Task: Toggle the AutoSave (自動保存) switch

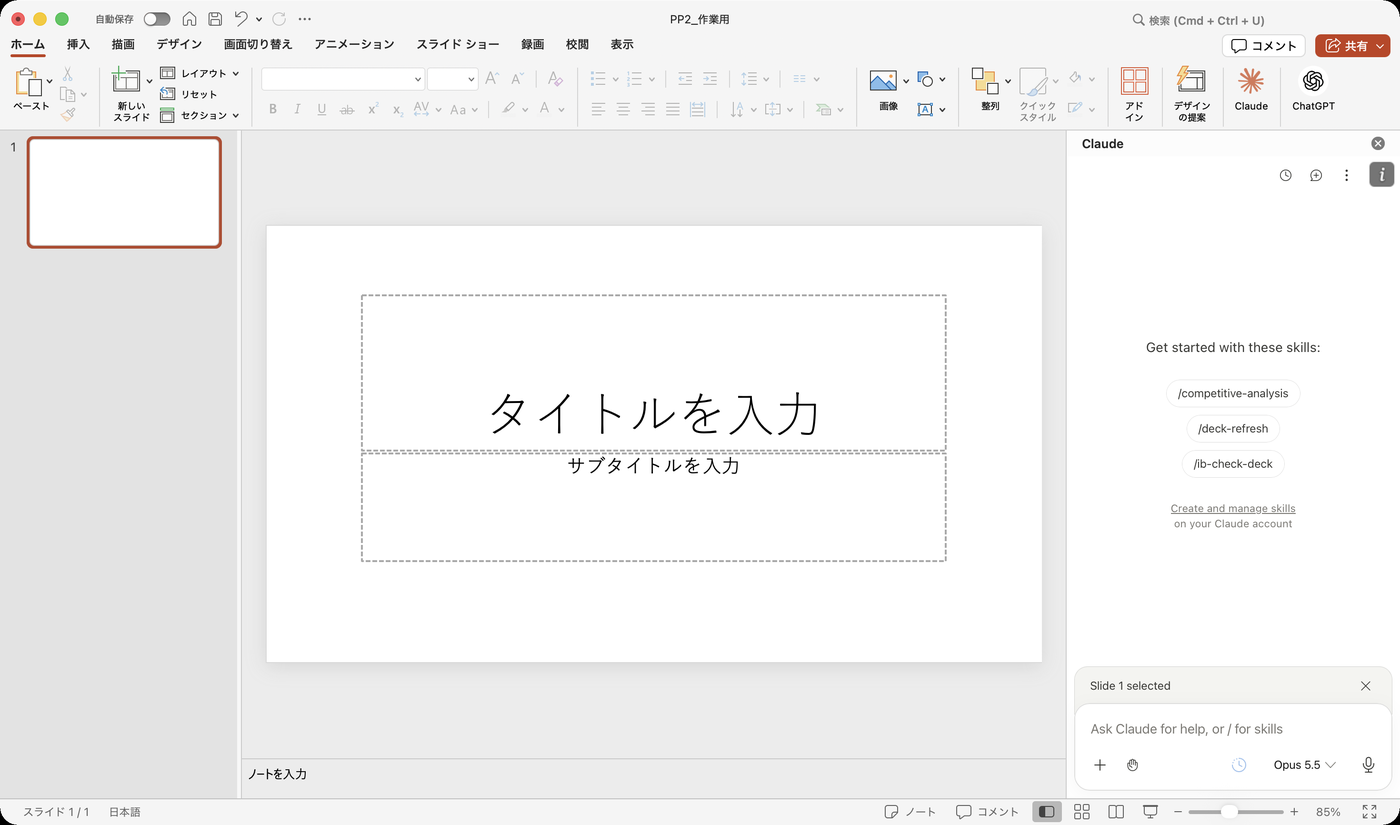Action: point(157,19)
